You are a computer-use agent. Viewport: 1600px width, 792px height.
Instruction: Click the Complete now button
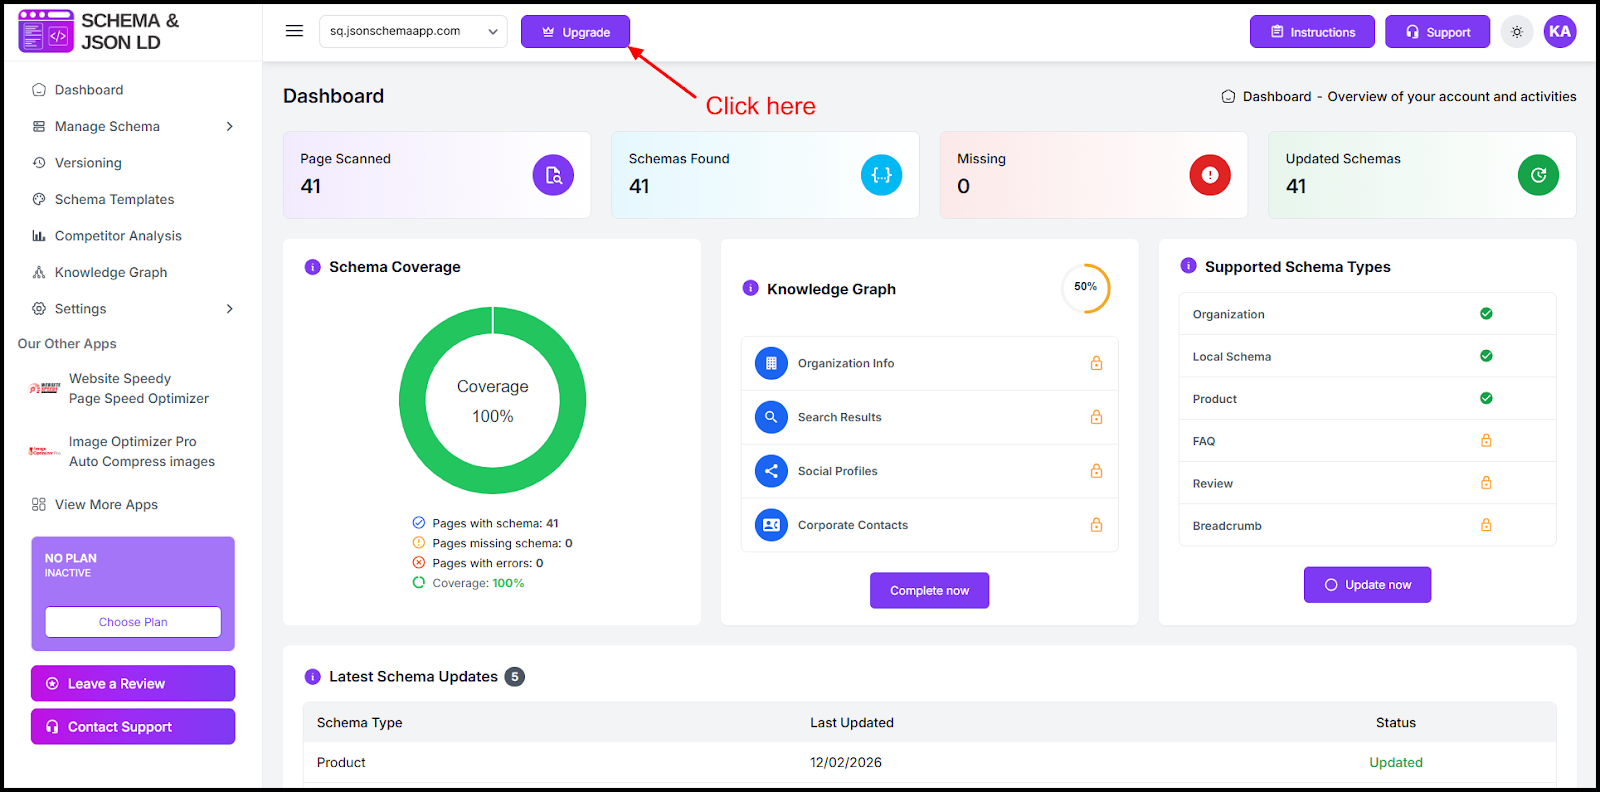click(x=929, y=590)
